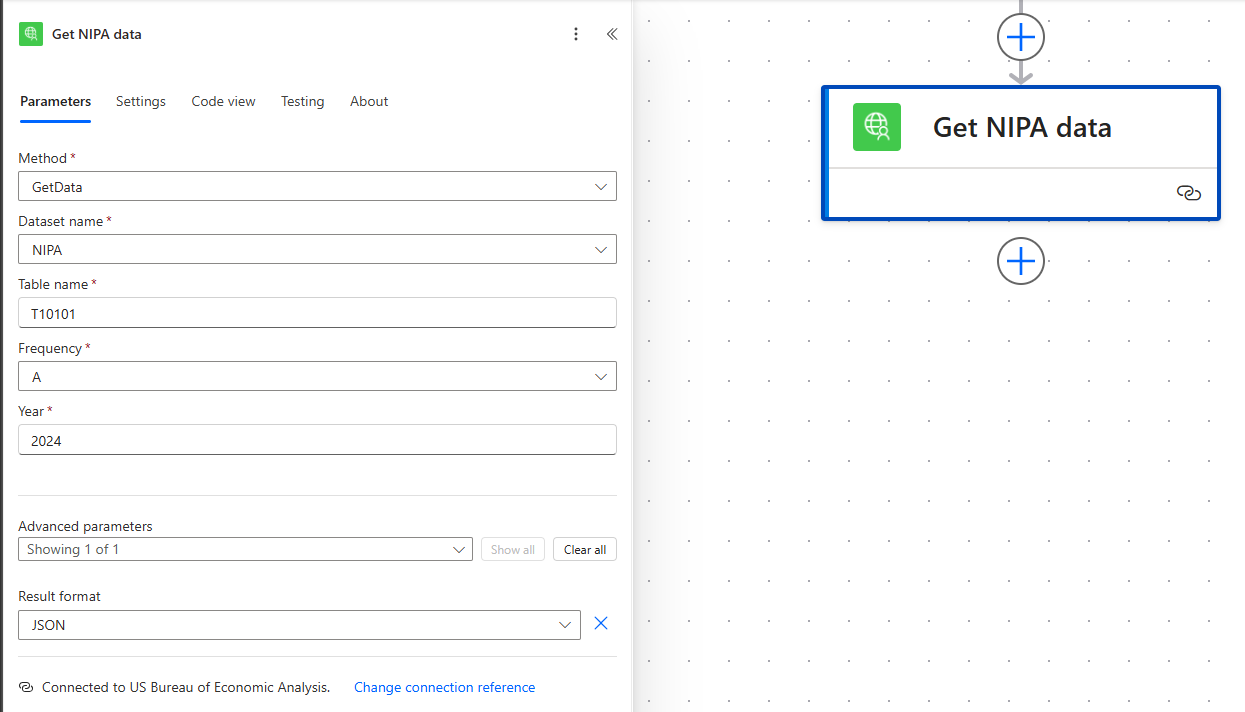Expand the Method dropdown
1245x712 pixels.
point(317,186)
